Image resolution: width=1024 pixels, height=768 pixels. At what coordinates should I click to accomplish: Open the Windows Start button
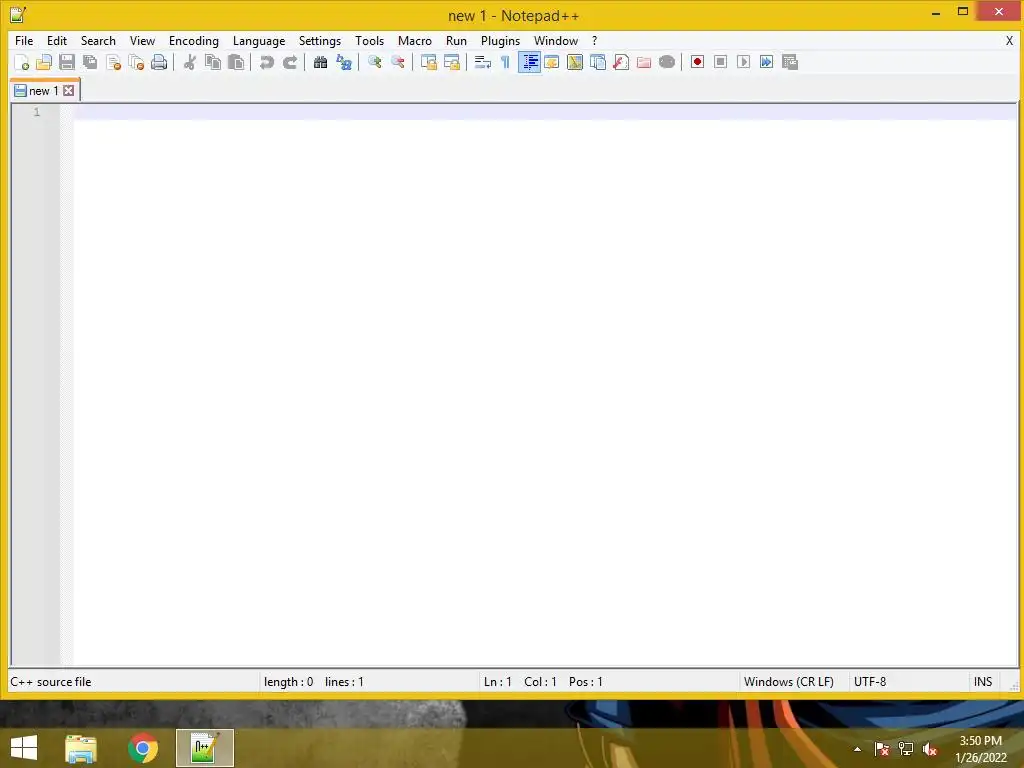(x=24, y=748)
